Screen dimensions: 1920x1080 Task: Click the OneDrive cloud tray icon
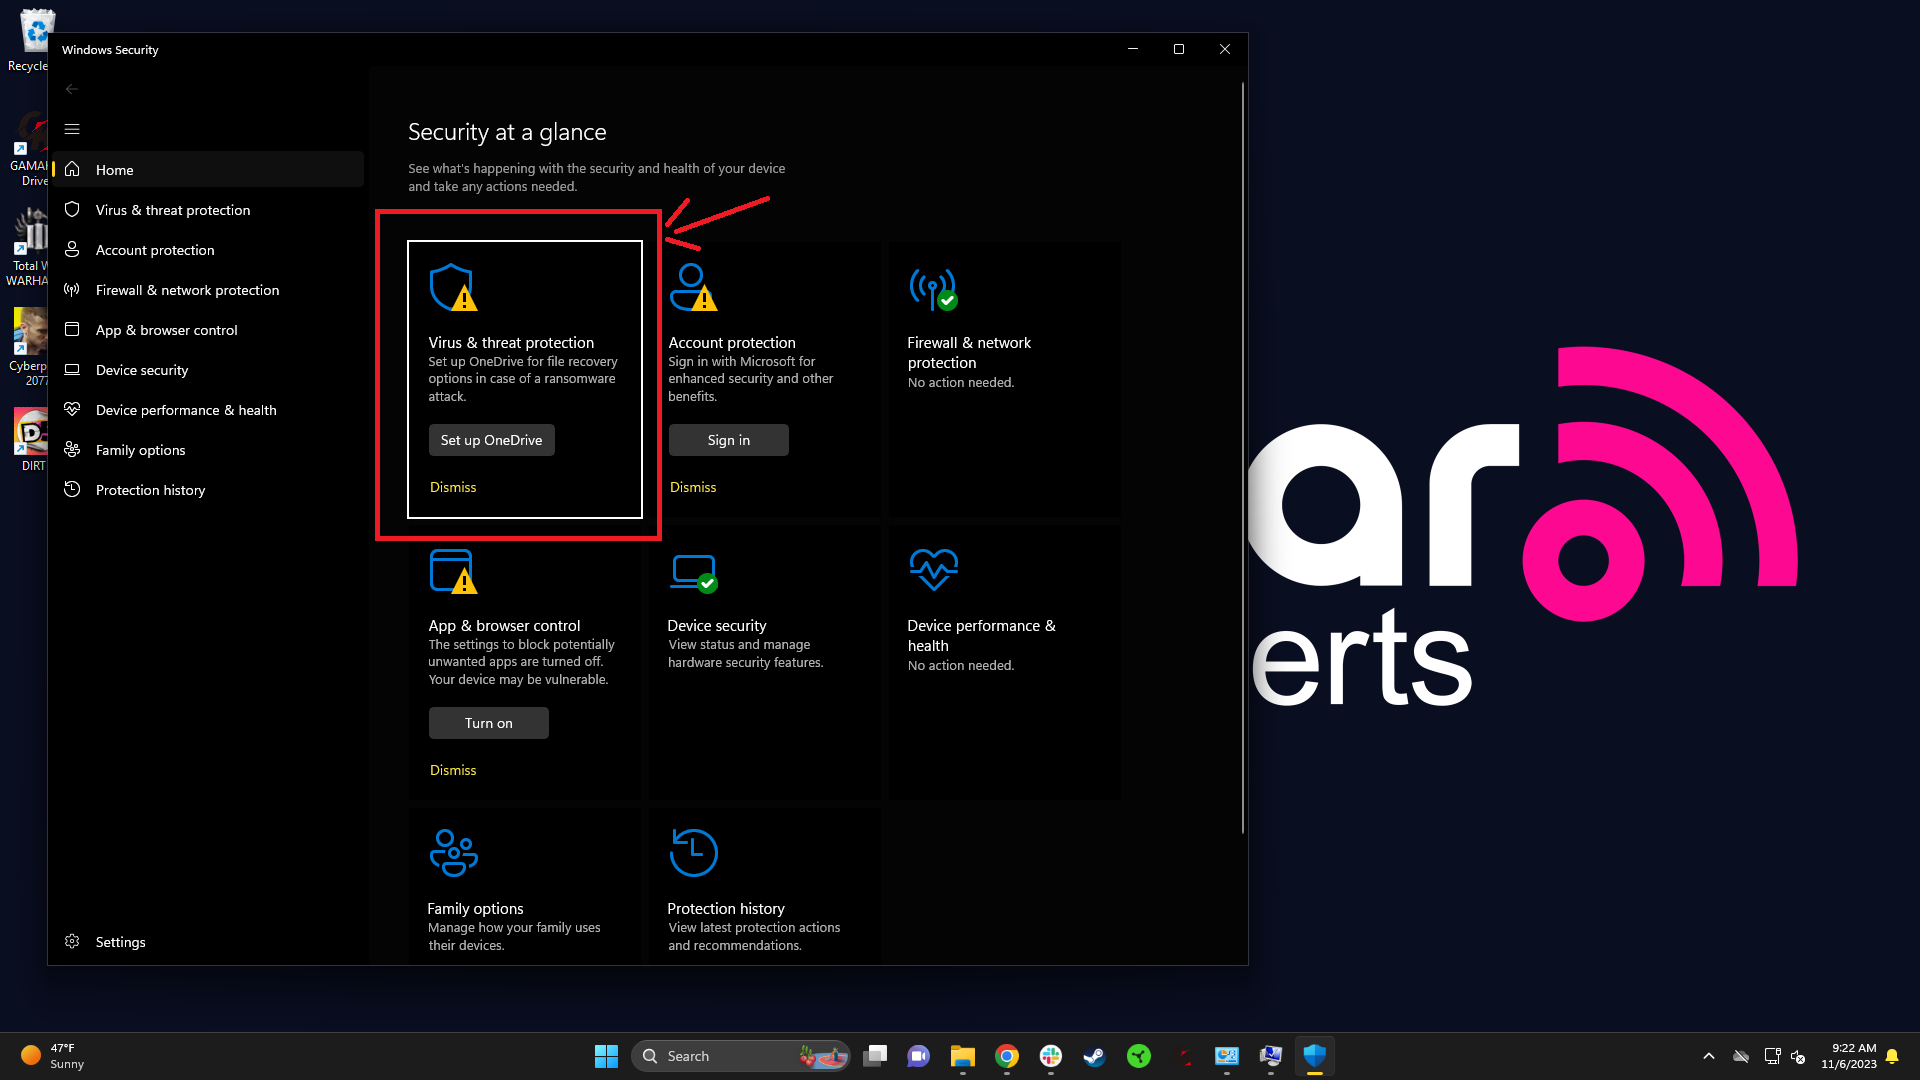[1741, 1056]
